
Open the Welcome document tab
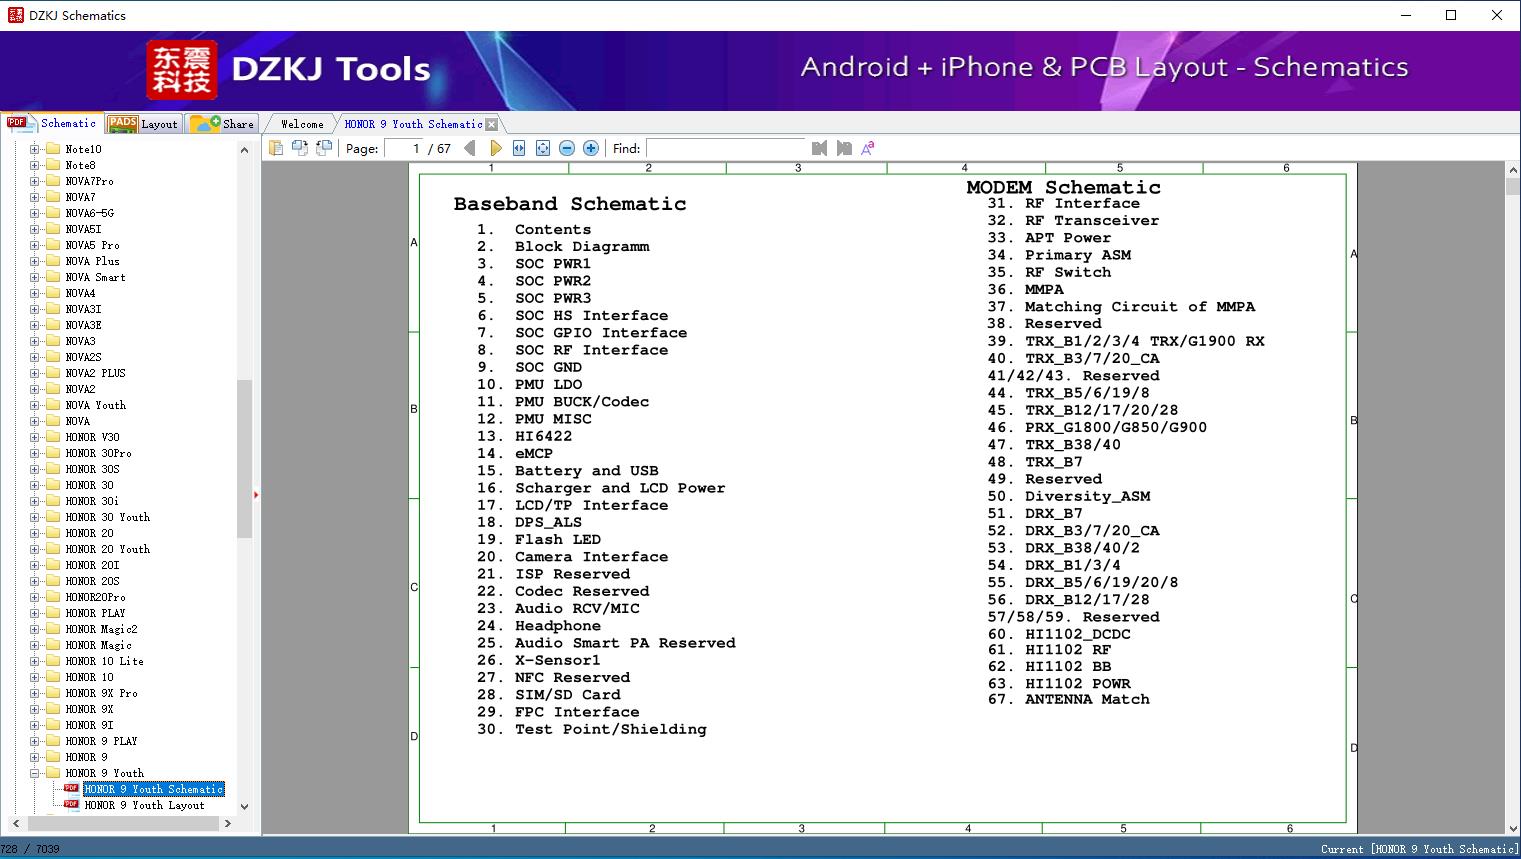(302, 124)
